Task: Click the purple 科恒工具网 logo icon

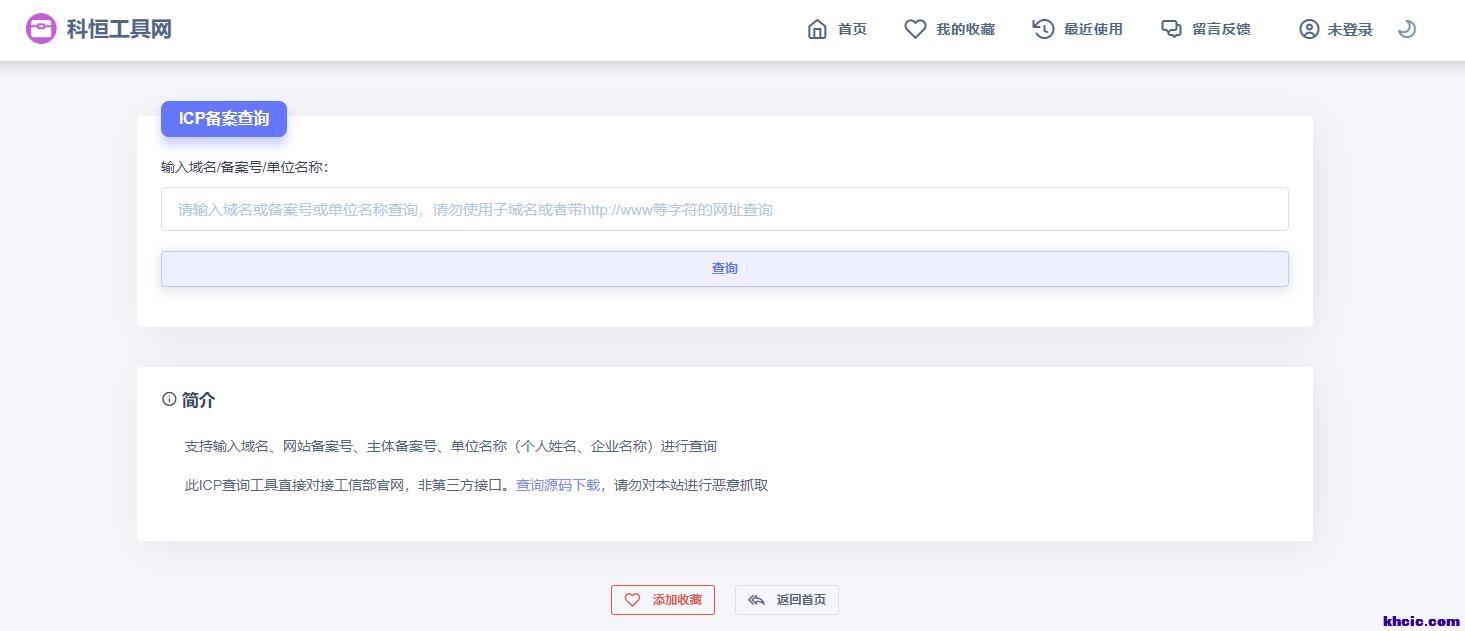Action: coord(41,29)
